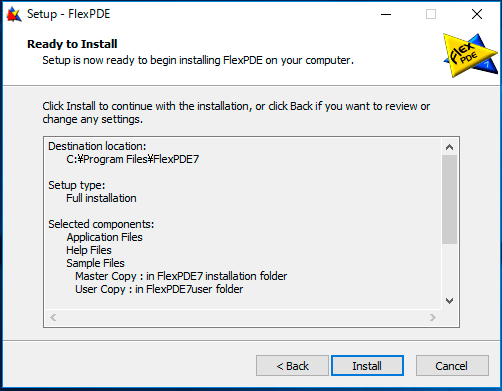Go back with the Back button

[292, 366]
